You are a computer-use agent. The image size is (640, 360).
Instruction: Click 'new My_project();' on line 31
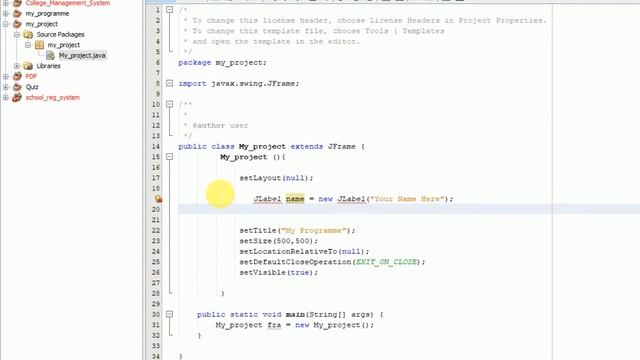click(x=334, y=325)
